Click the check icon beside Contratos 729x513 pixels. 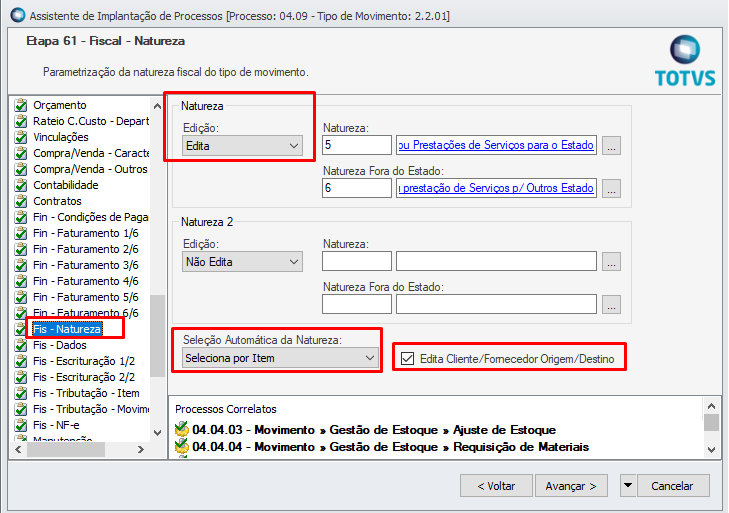(20, 201)
